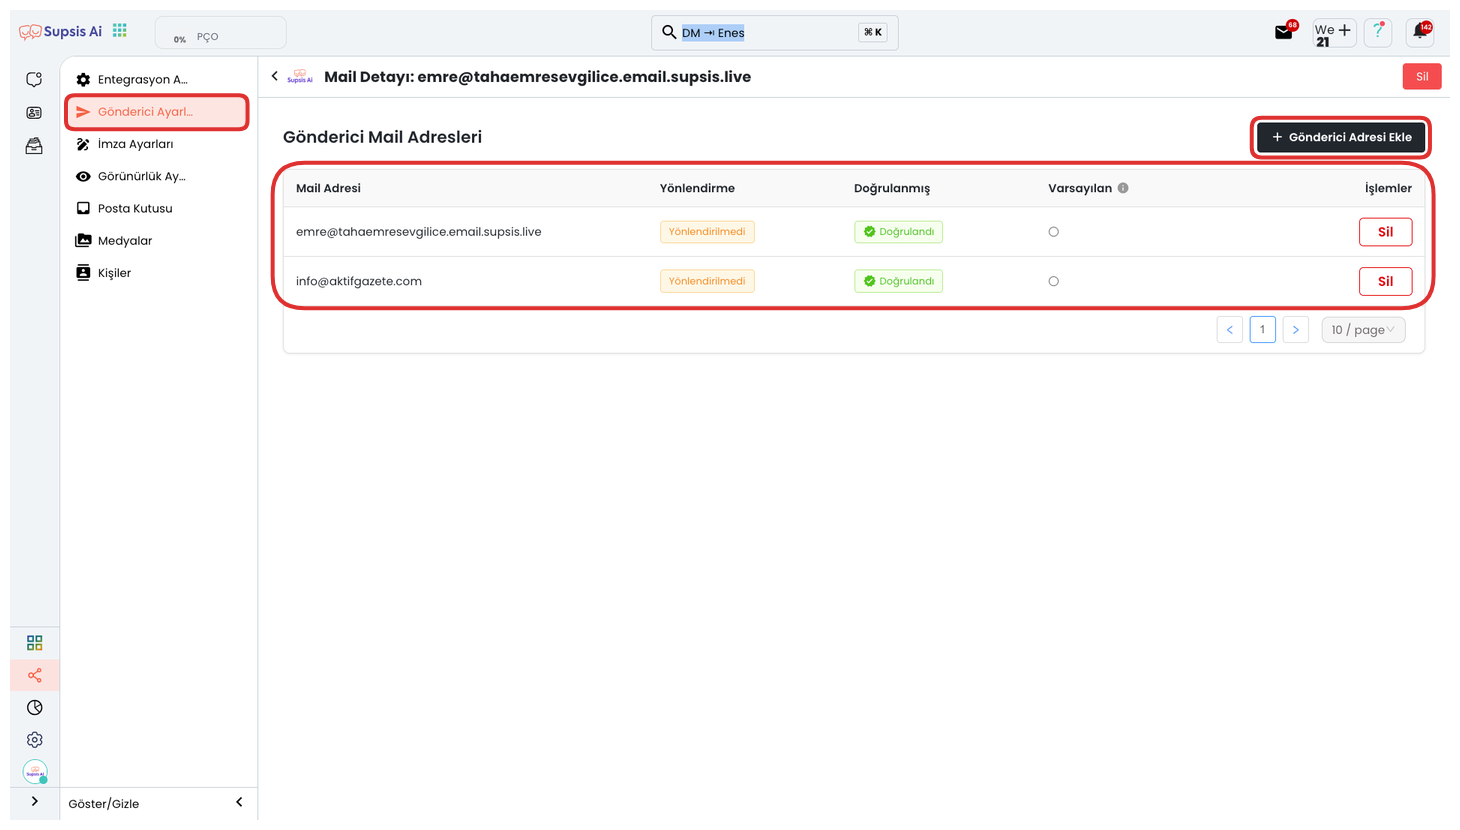Click the search field showing DM Enes
This screenshot has width=1460, height=830.
[775, 32]
